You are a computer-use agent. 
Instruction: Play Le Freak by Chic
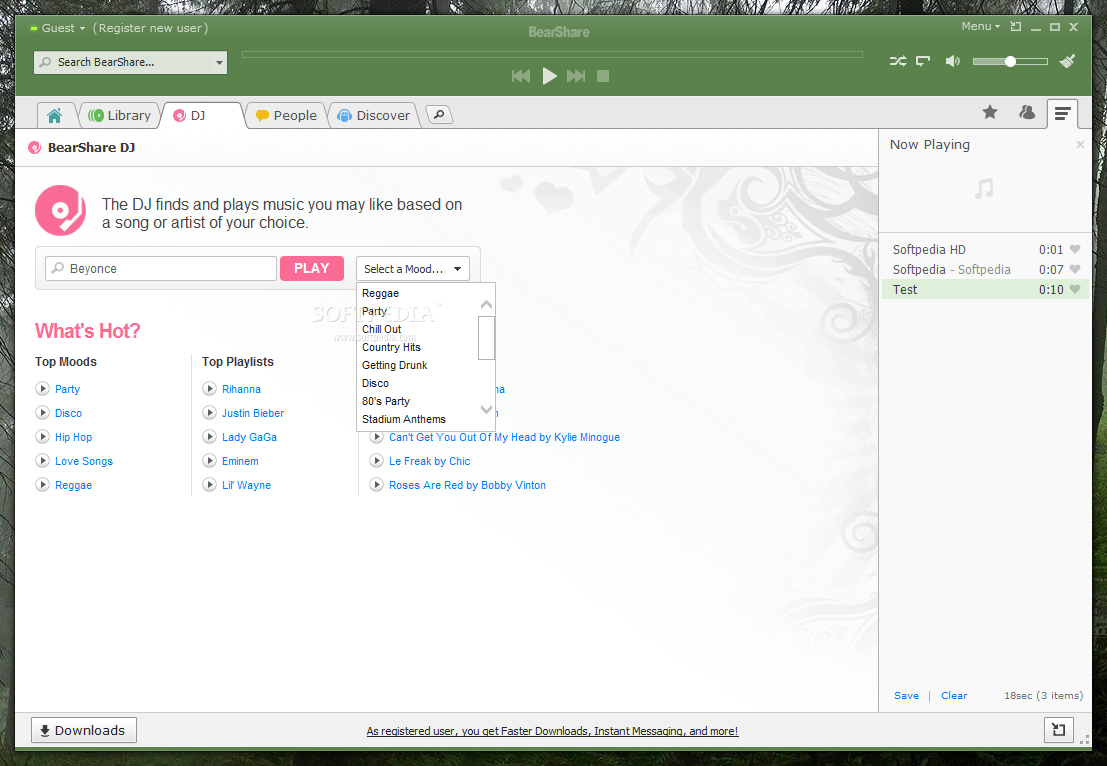[x=377, y=460]
